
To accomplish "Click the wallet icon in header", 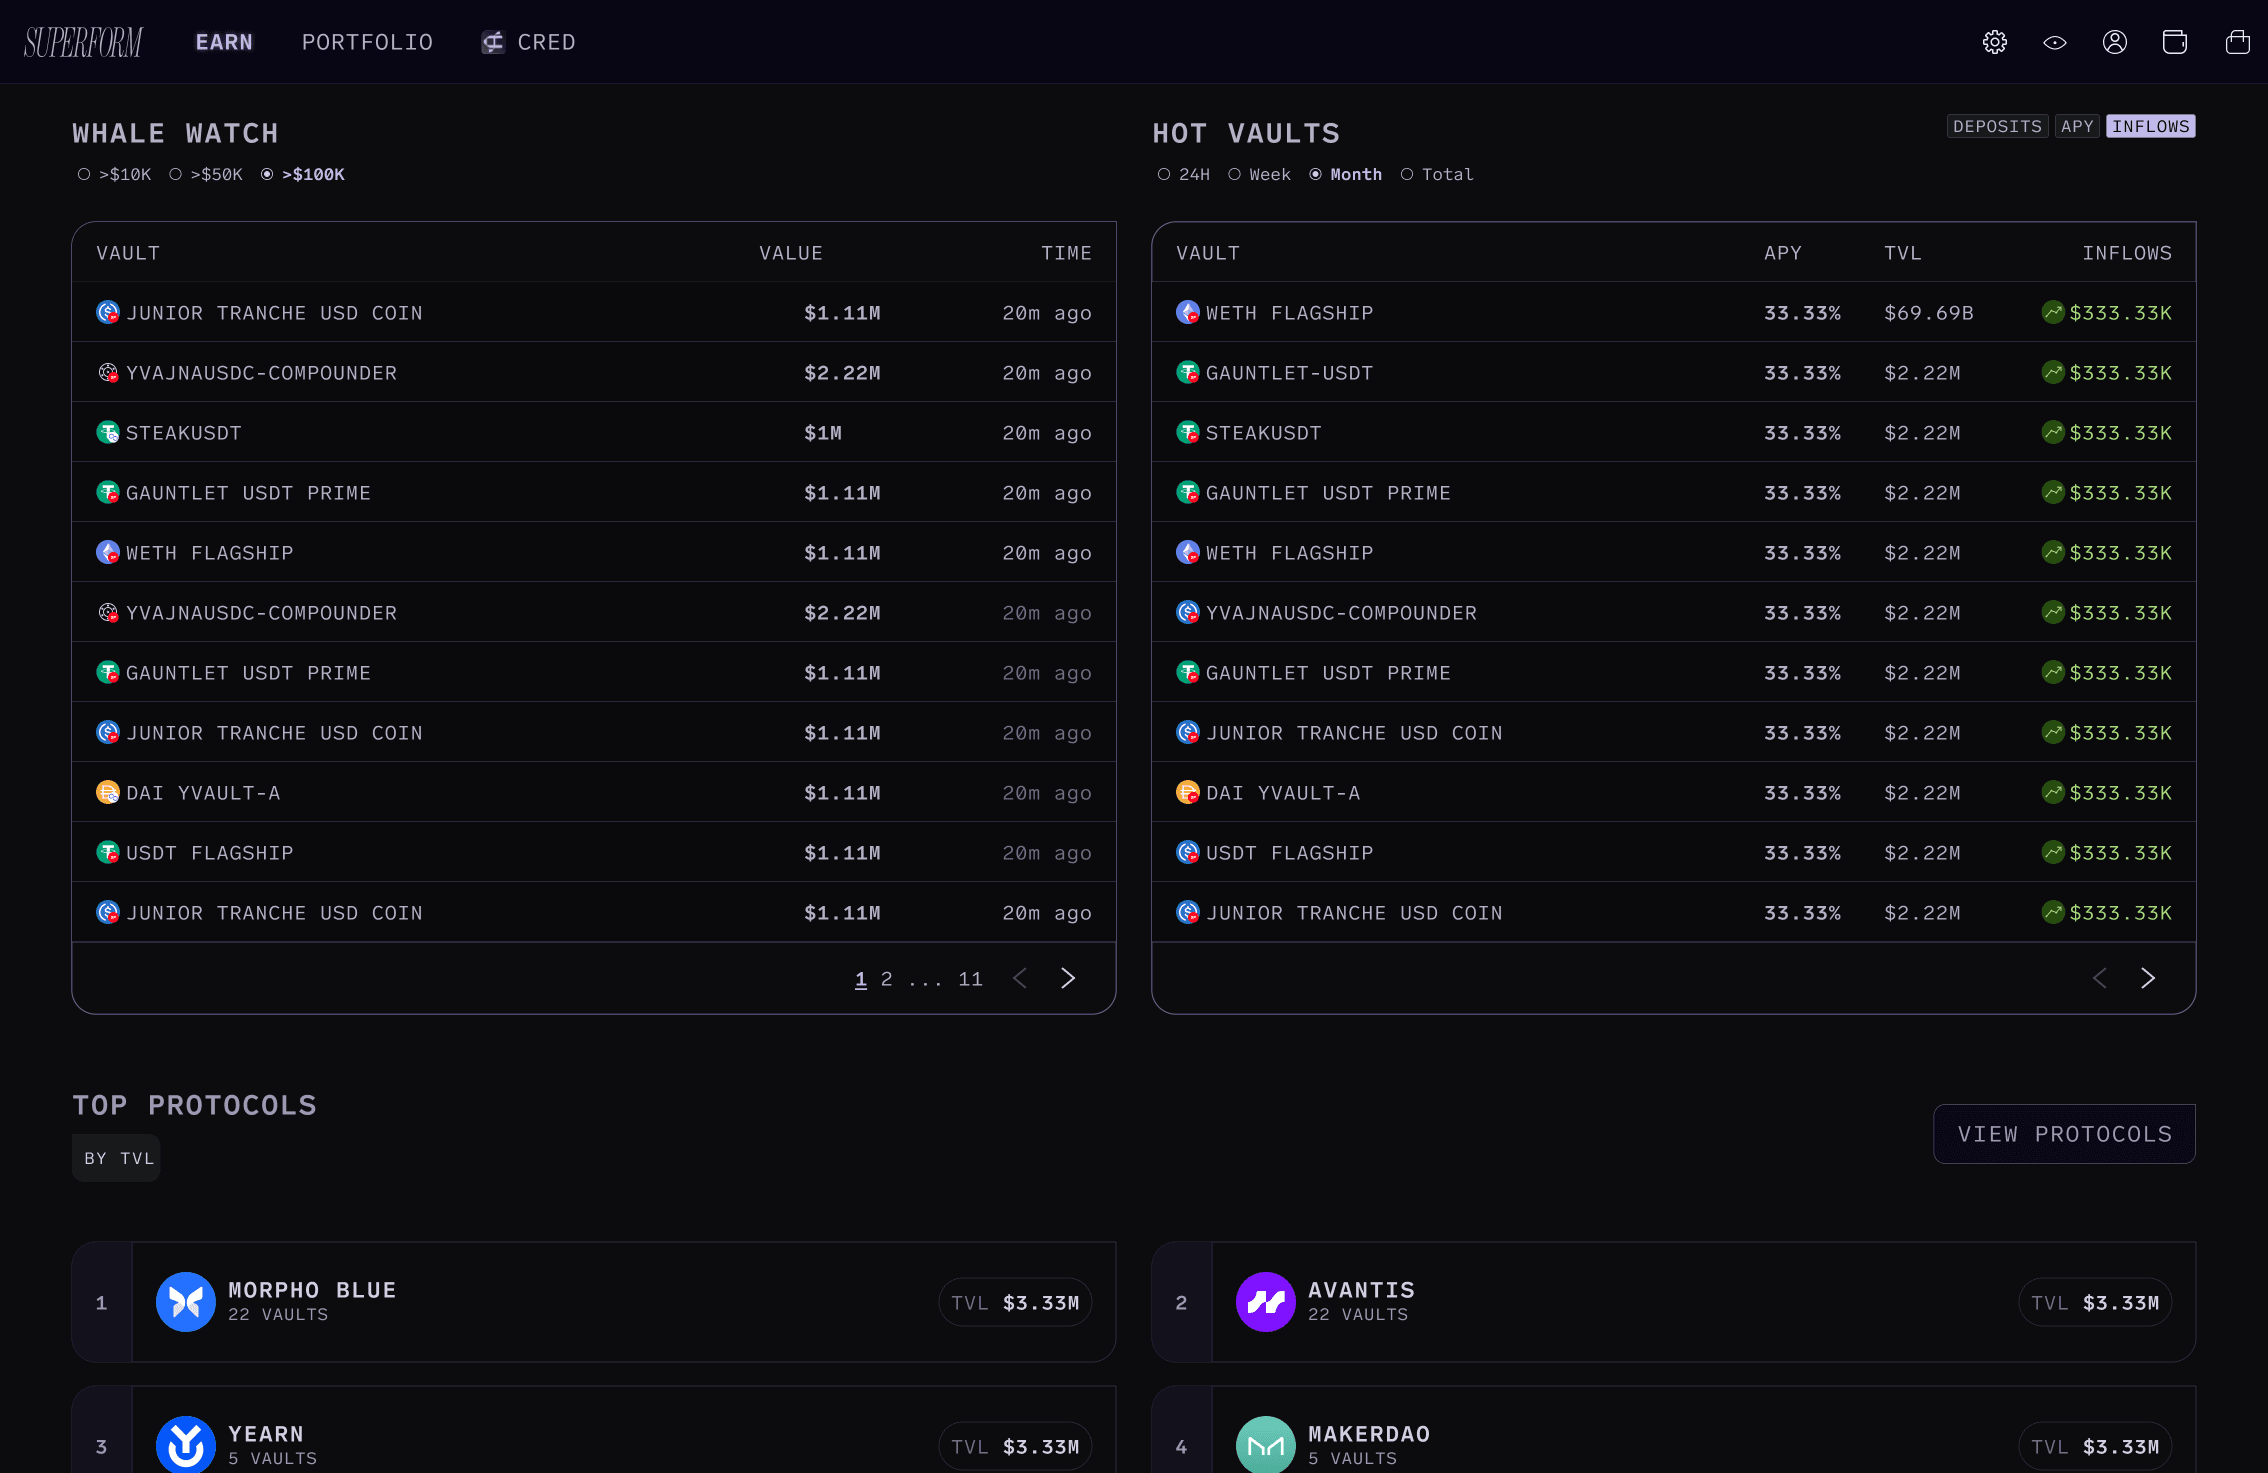I will tap(2174, 42).
